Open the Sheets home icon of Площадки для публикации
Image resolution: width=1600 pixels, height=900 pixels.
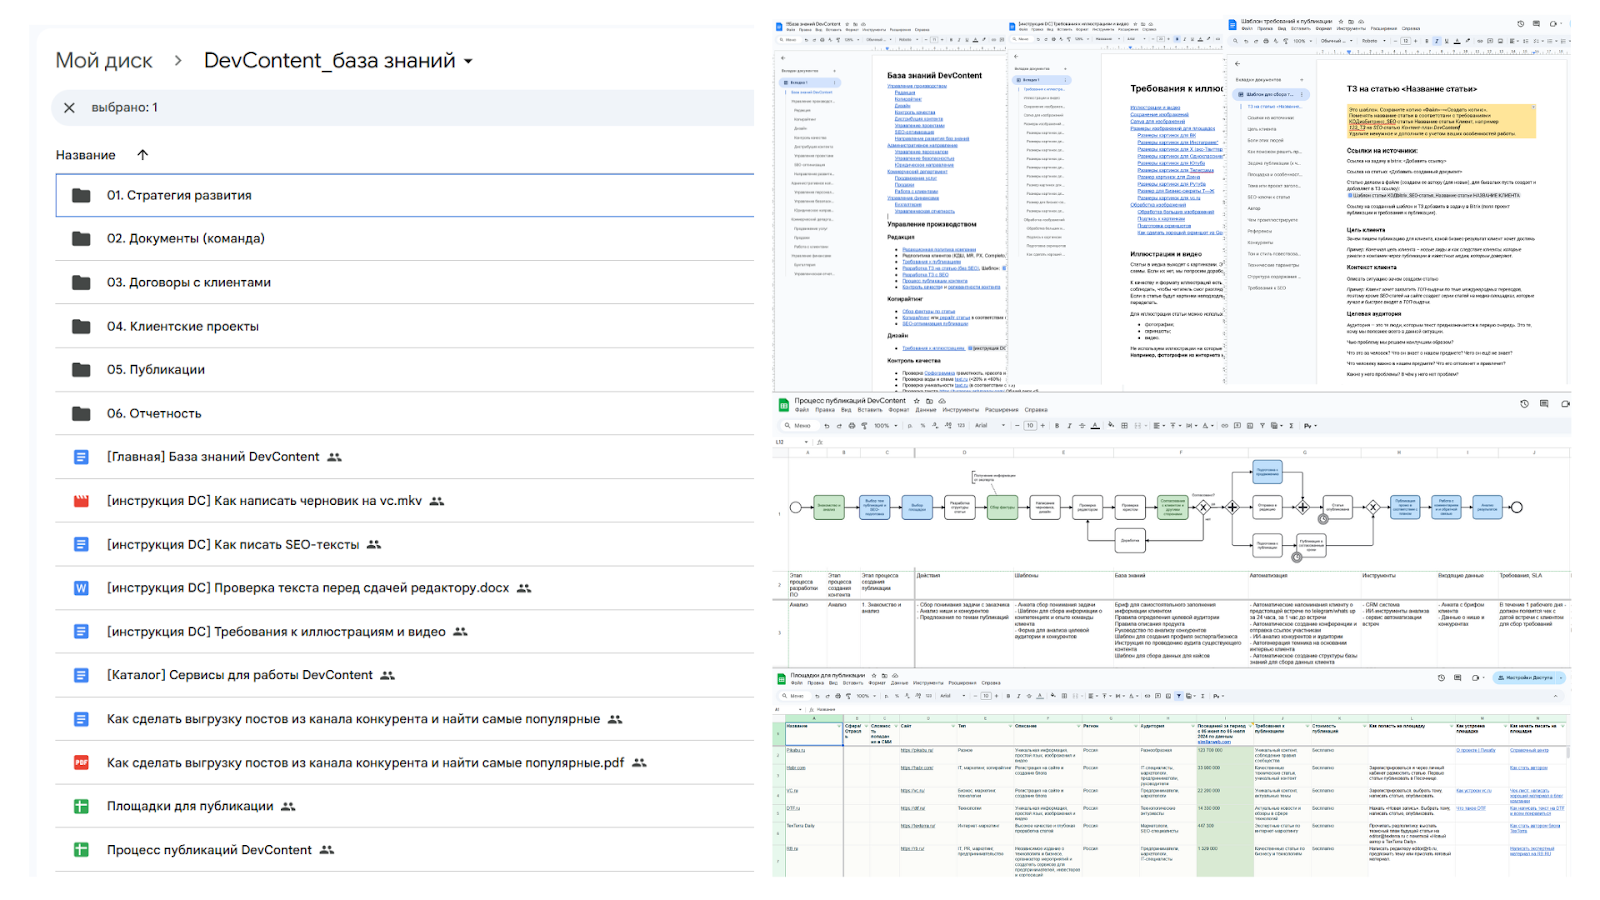pos(781,679)
